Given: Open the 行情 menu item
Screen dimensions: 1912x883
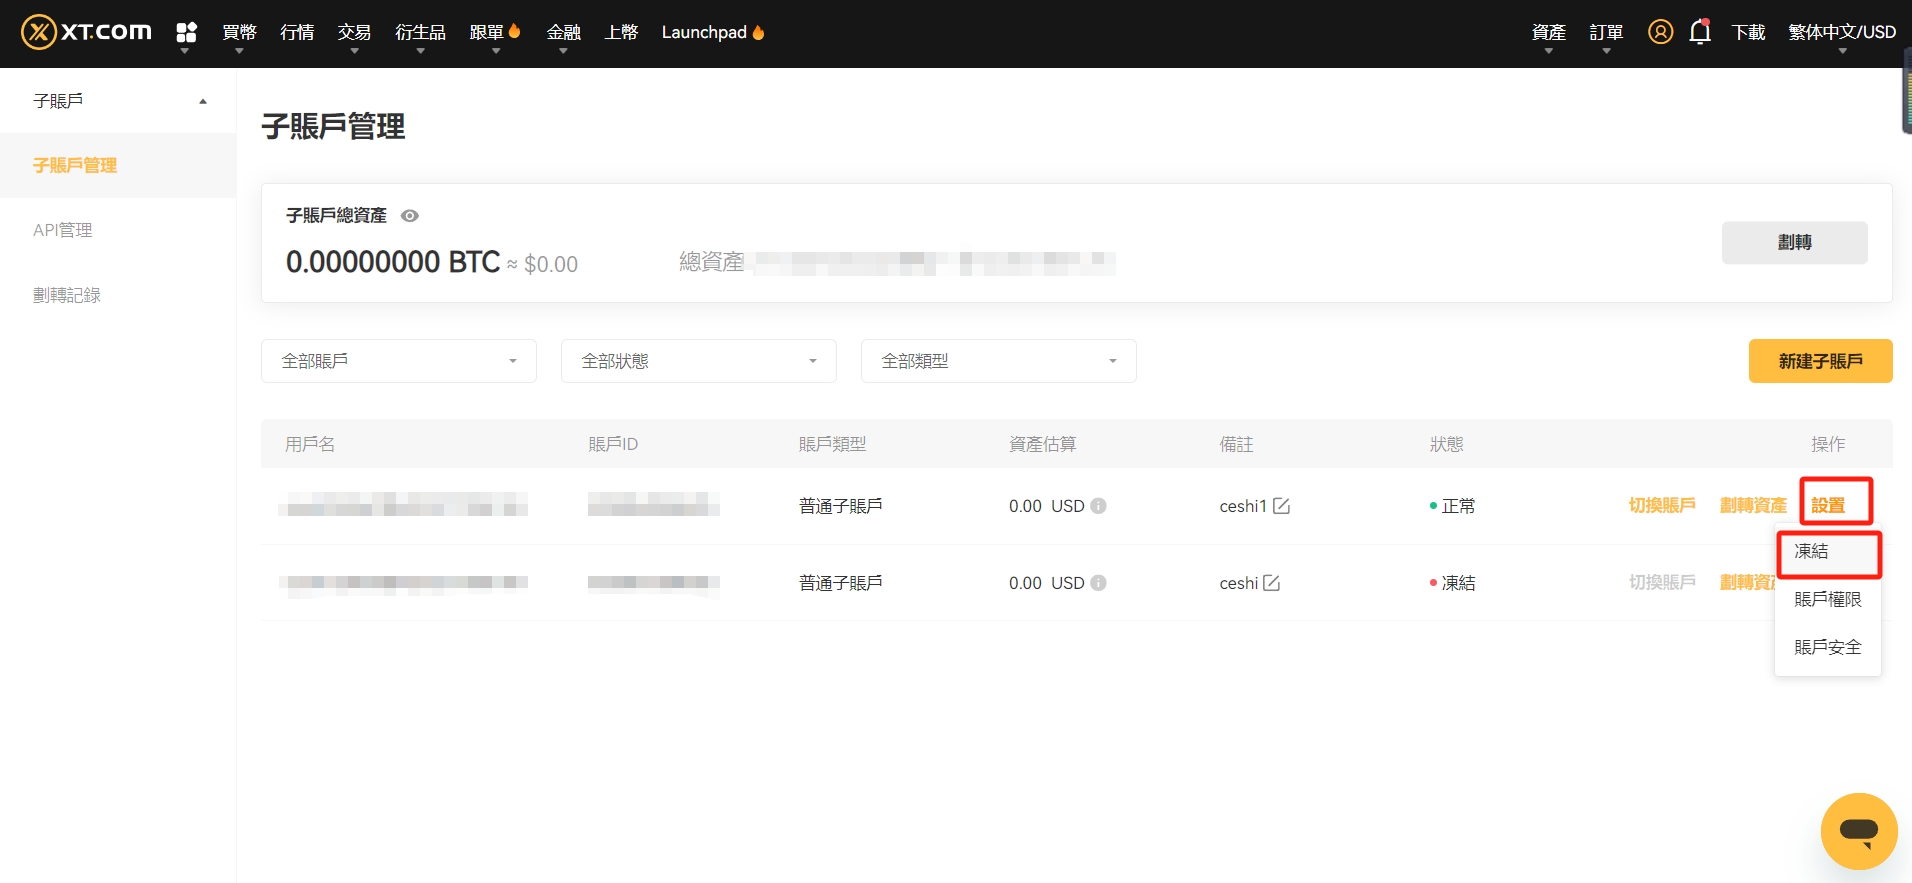Looking at the screenshot, I should tap(297, 32).
